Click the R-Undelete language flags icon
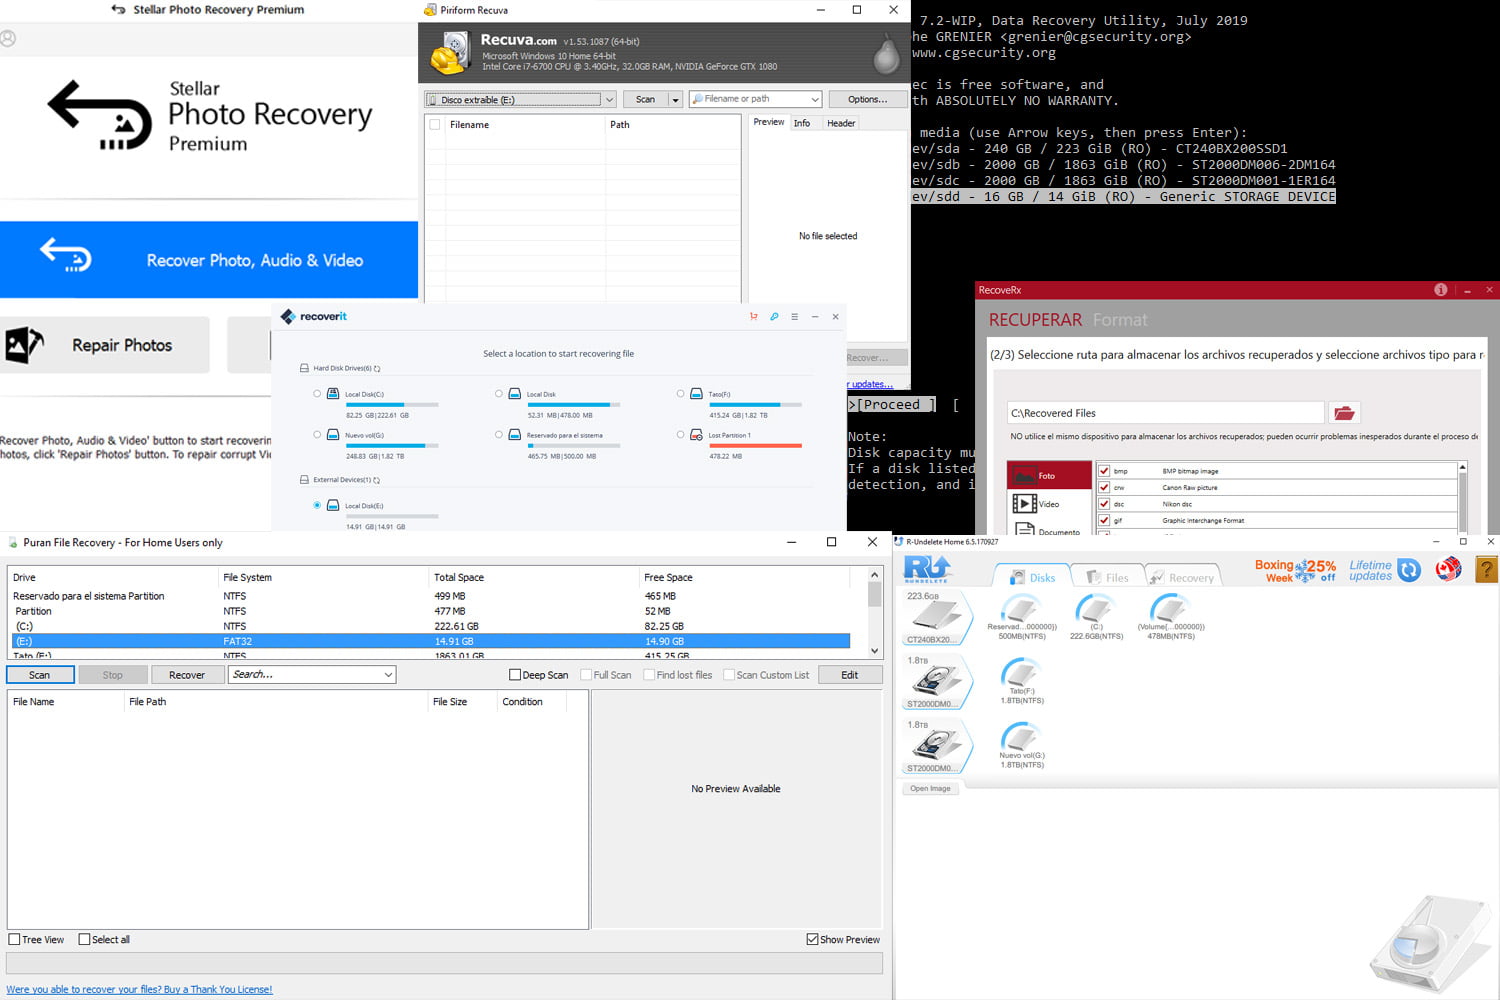The width and height of the screenshot is (1500, 1000). (1448, 570)
